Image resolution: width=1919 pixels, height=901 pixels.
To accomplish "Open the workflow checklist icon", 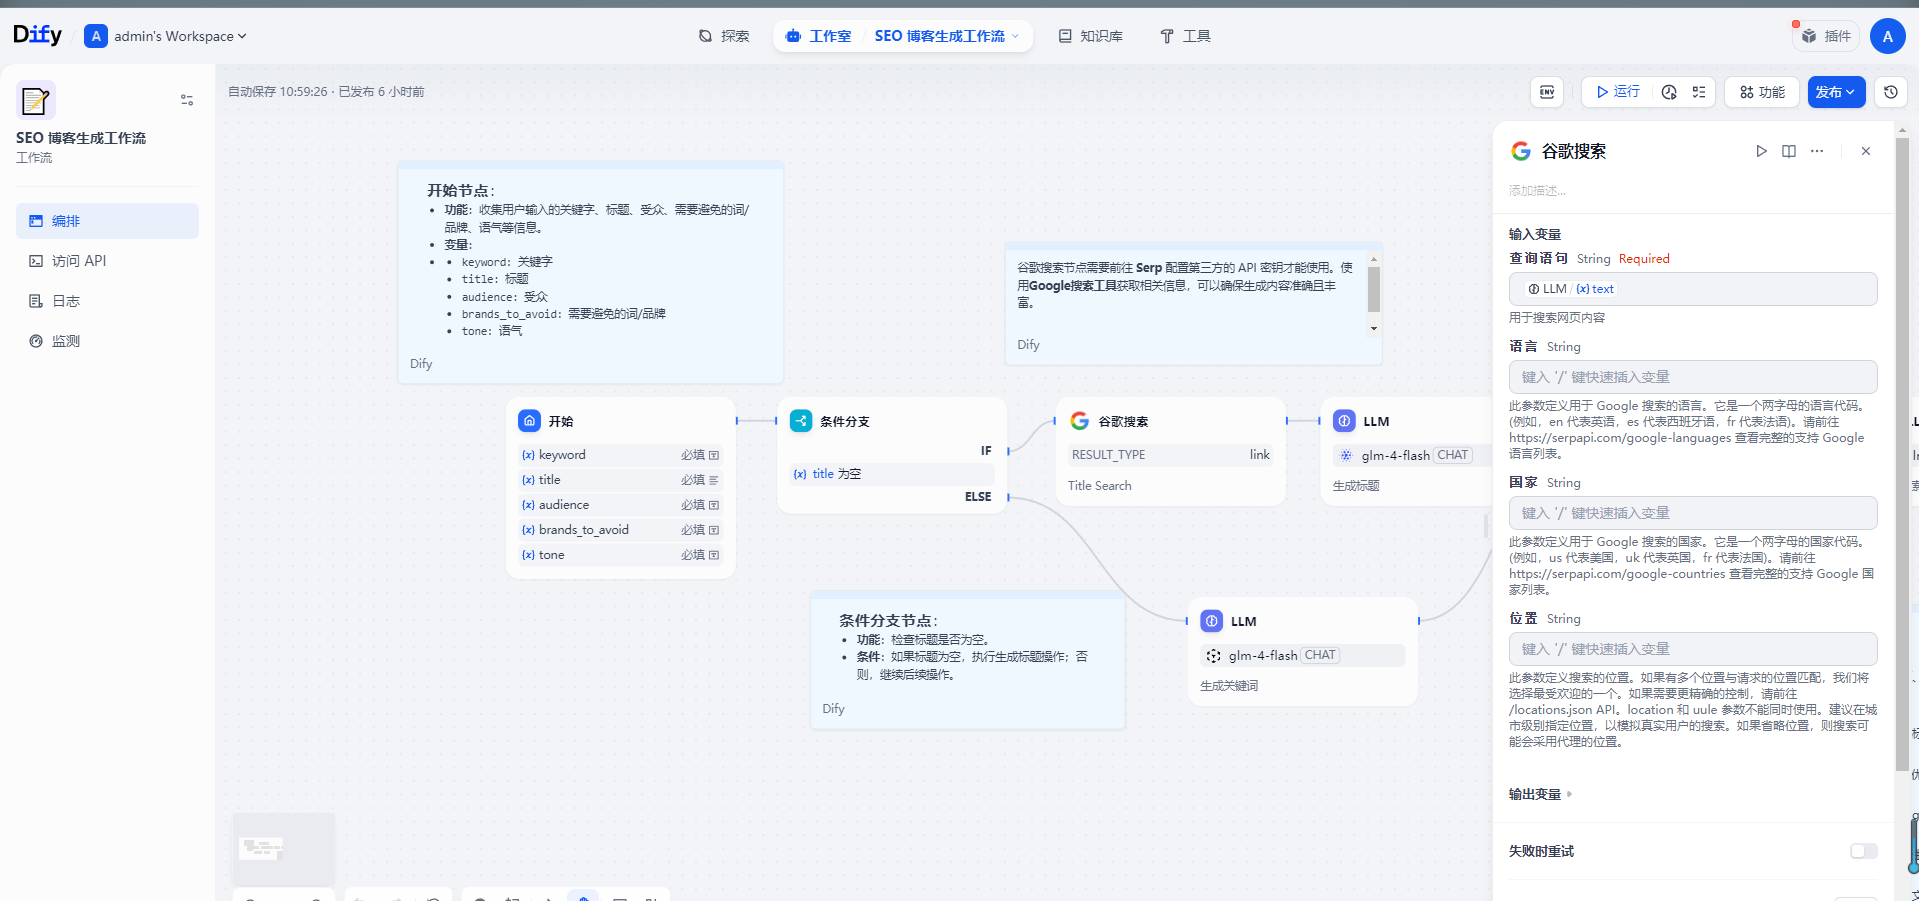I will (x=1699, y=92).
